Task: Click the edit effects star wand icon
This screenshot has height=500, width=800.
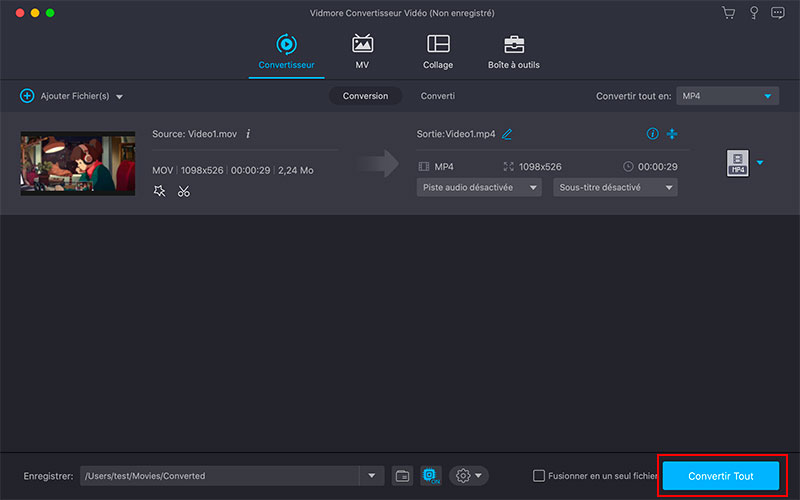Action: [160, 191]
